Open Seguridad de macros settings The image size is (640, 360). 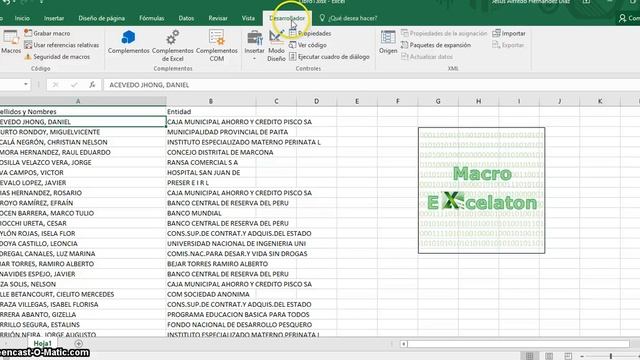click(x=57, y=57)
